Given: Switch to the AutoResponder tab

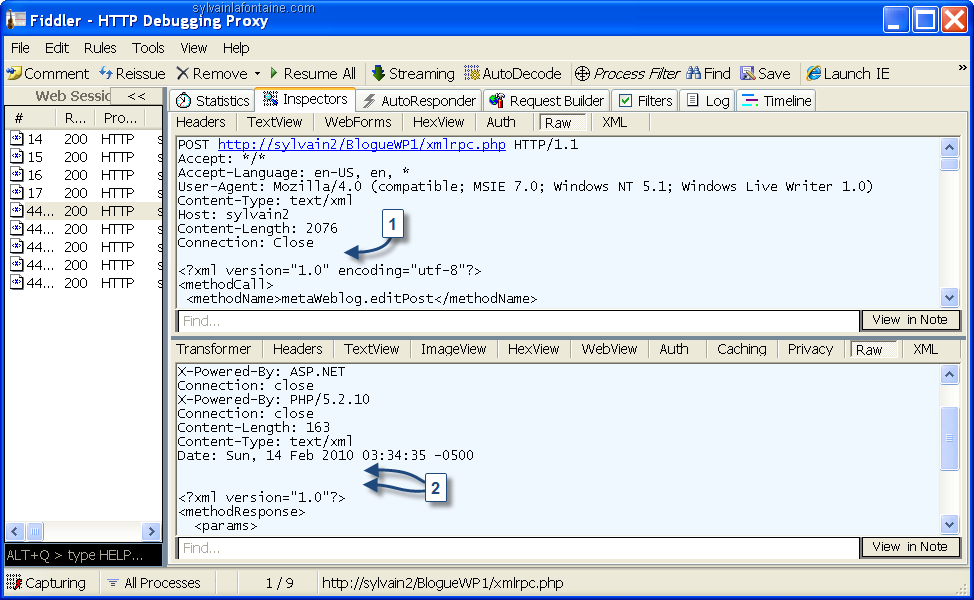Looking at the screenshot, I should tap(419, 101).
